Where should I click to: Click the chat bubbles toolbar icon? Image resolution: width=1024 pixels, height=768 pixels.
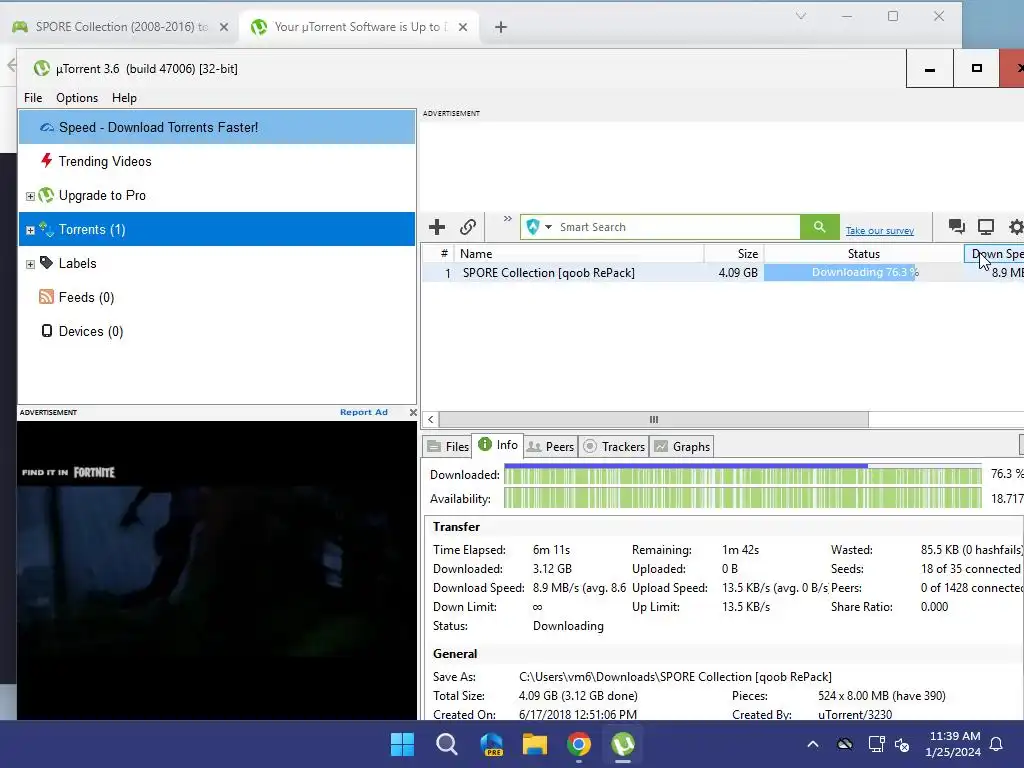tap(957, 227)
